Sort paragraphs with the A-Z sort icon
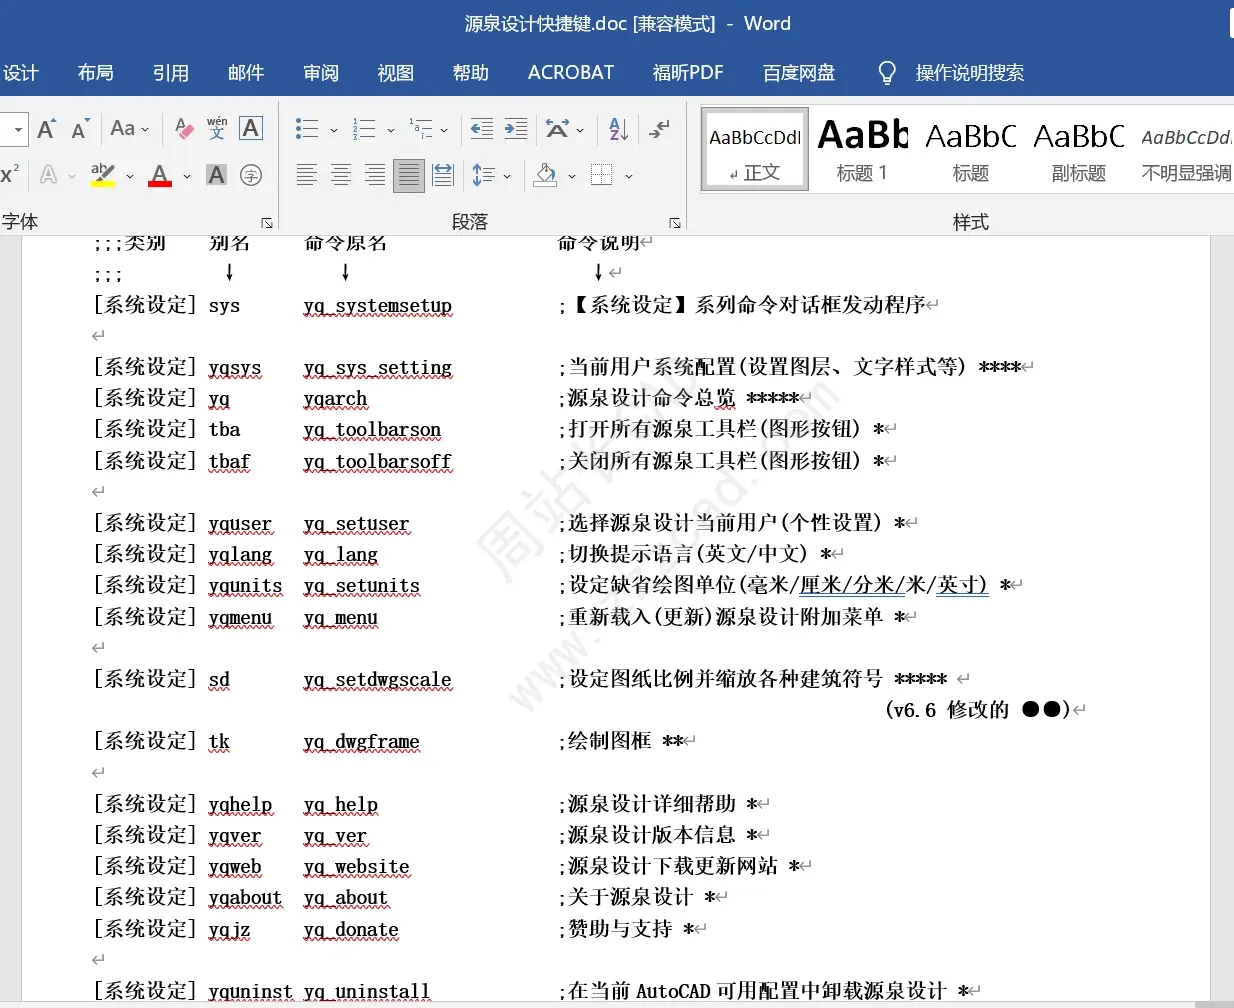 [x=617, y=128]
